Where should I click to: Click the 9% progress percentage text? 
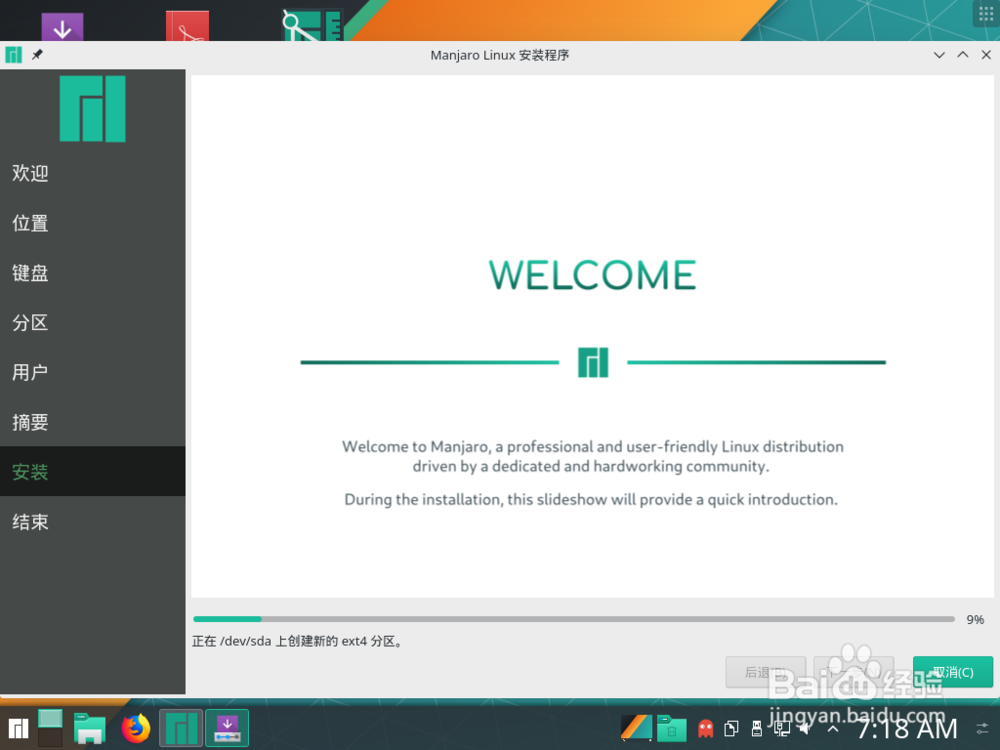tap(974, 620)
